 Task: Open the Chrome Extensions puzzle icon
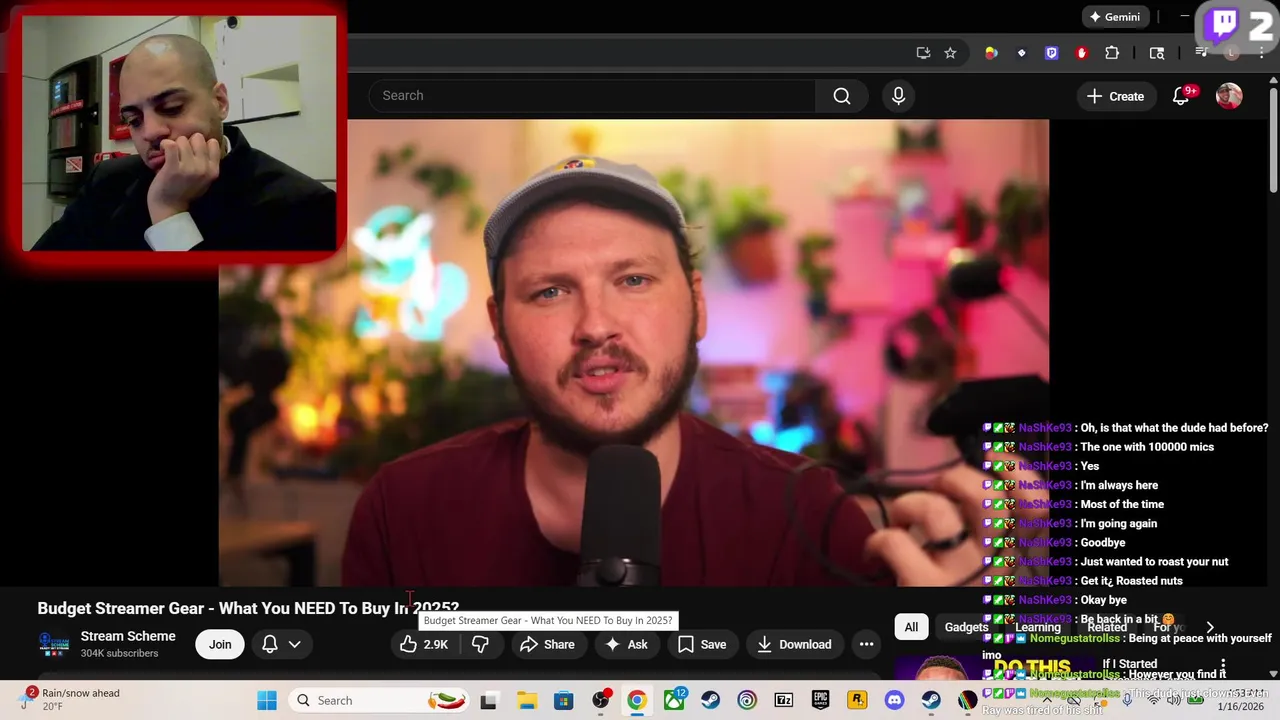click(x=1112, y=53)
